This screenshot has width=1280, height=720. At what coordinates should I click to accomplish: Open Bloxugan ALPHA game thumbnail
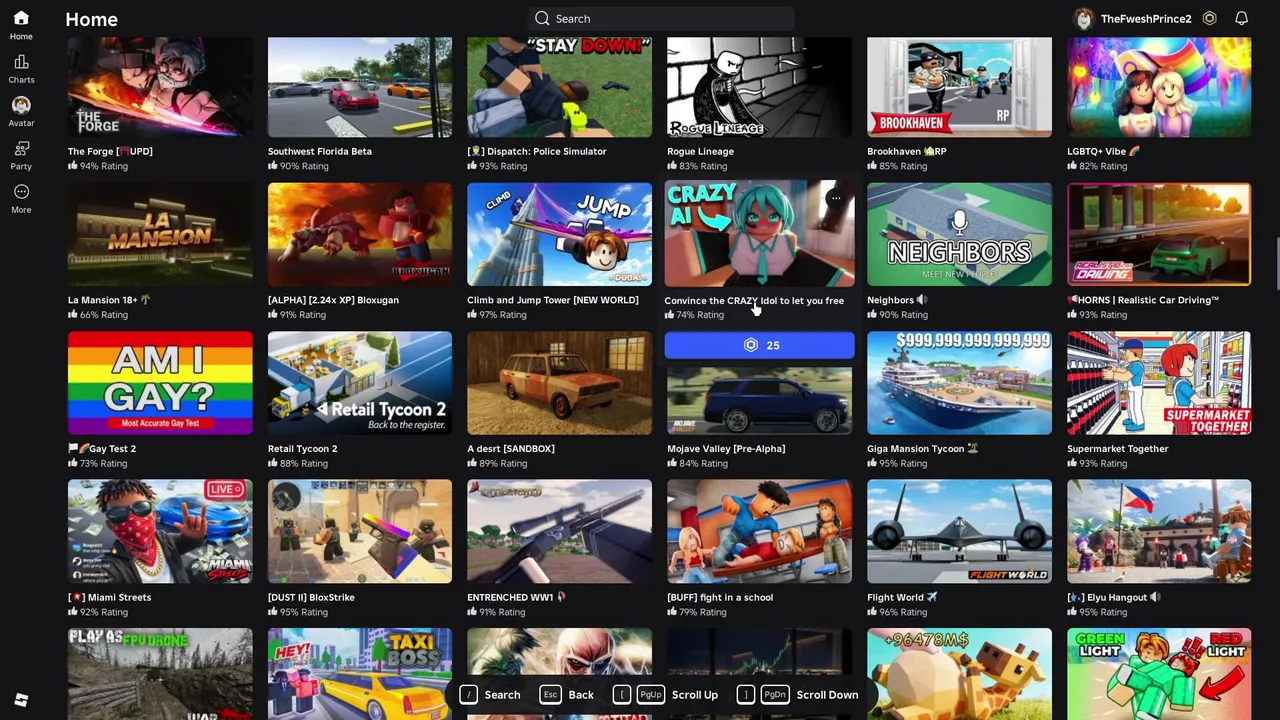click(x=360, y=234)
